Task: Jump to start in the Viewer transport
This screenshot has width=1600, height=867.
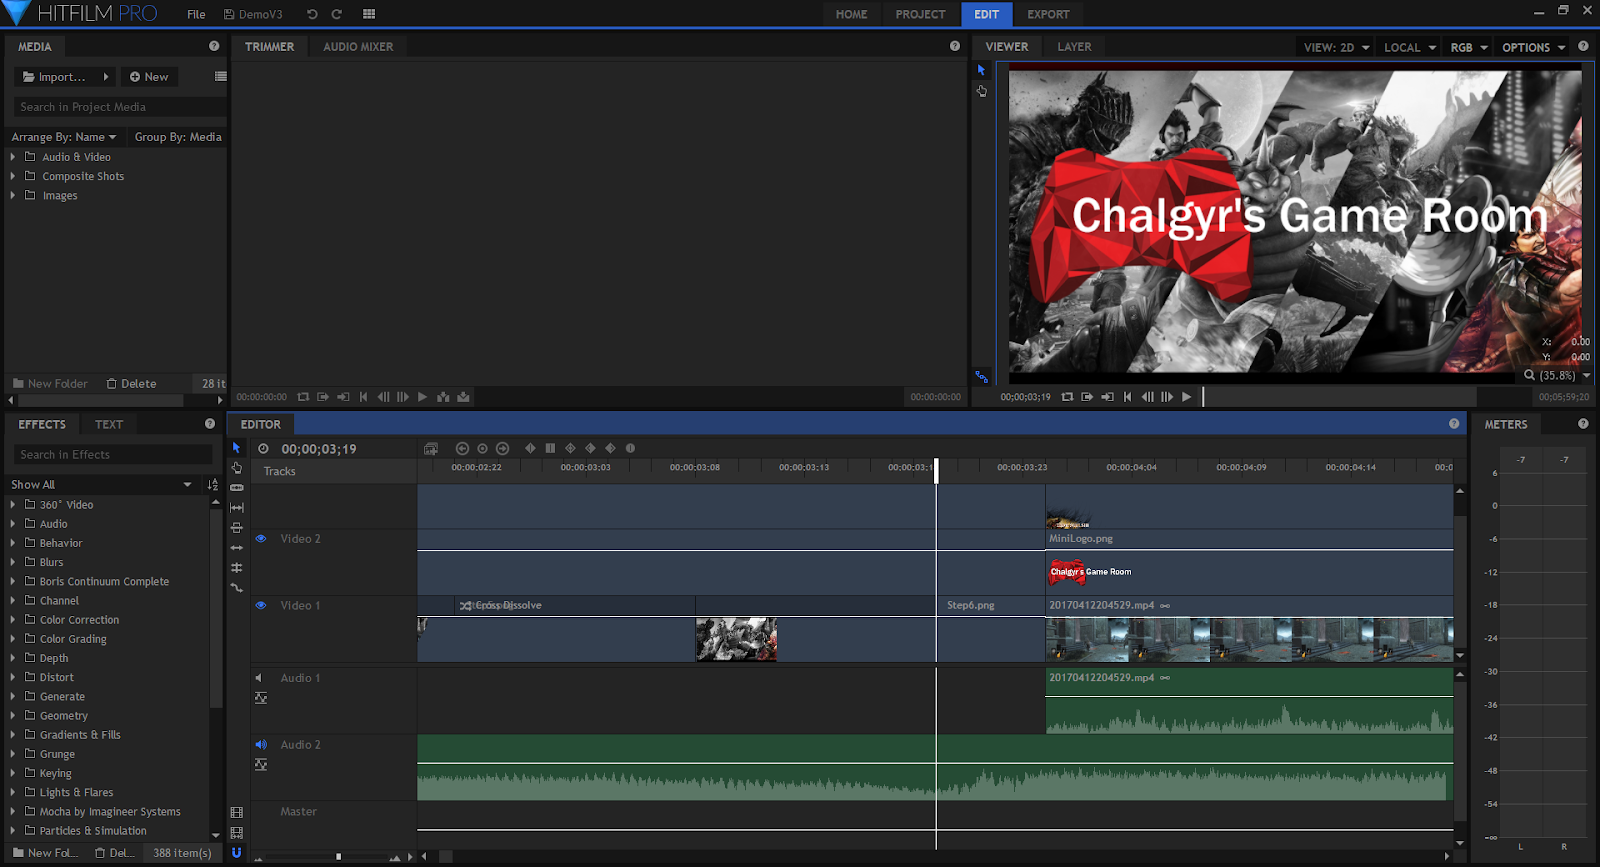Action: point(1127,397)
